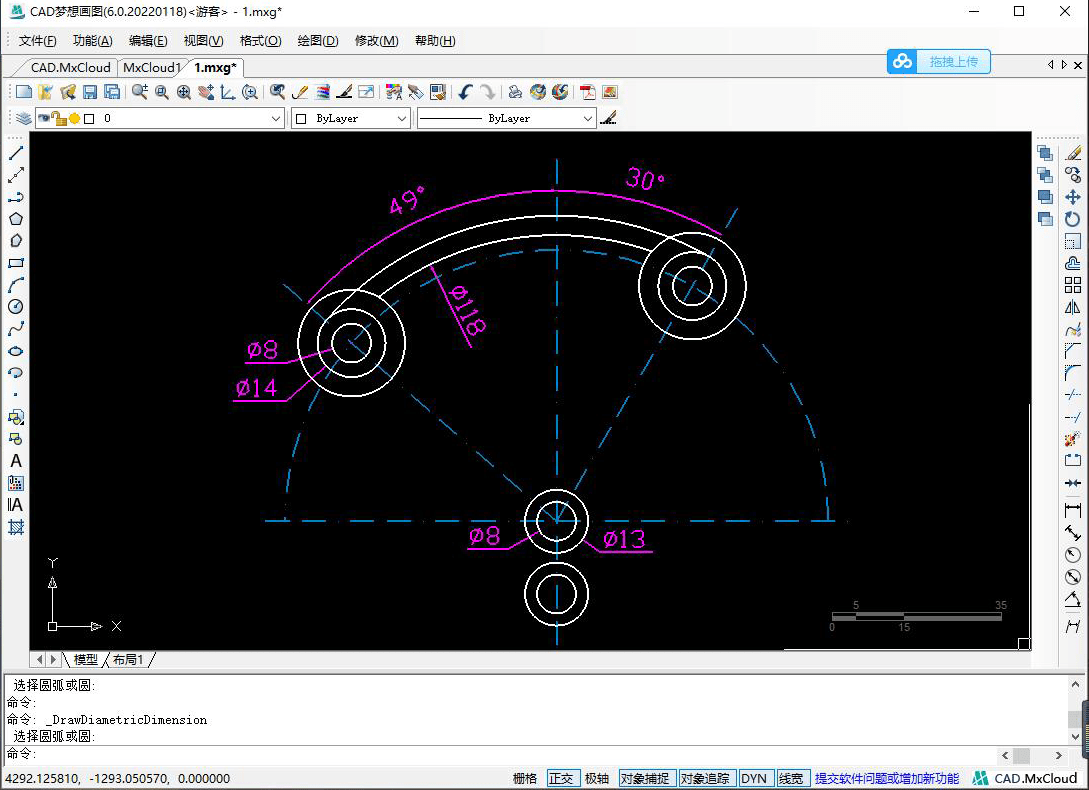1089x790 pixels.
Task: Click 提交软件问题或增加新功能 link
Action: [x=886, y=778]
